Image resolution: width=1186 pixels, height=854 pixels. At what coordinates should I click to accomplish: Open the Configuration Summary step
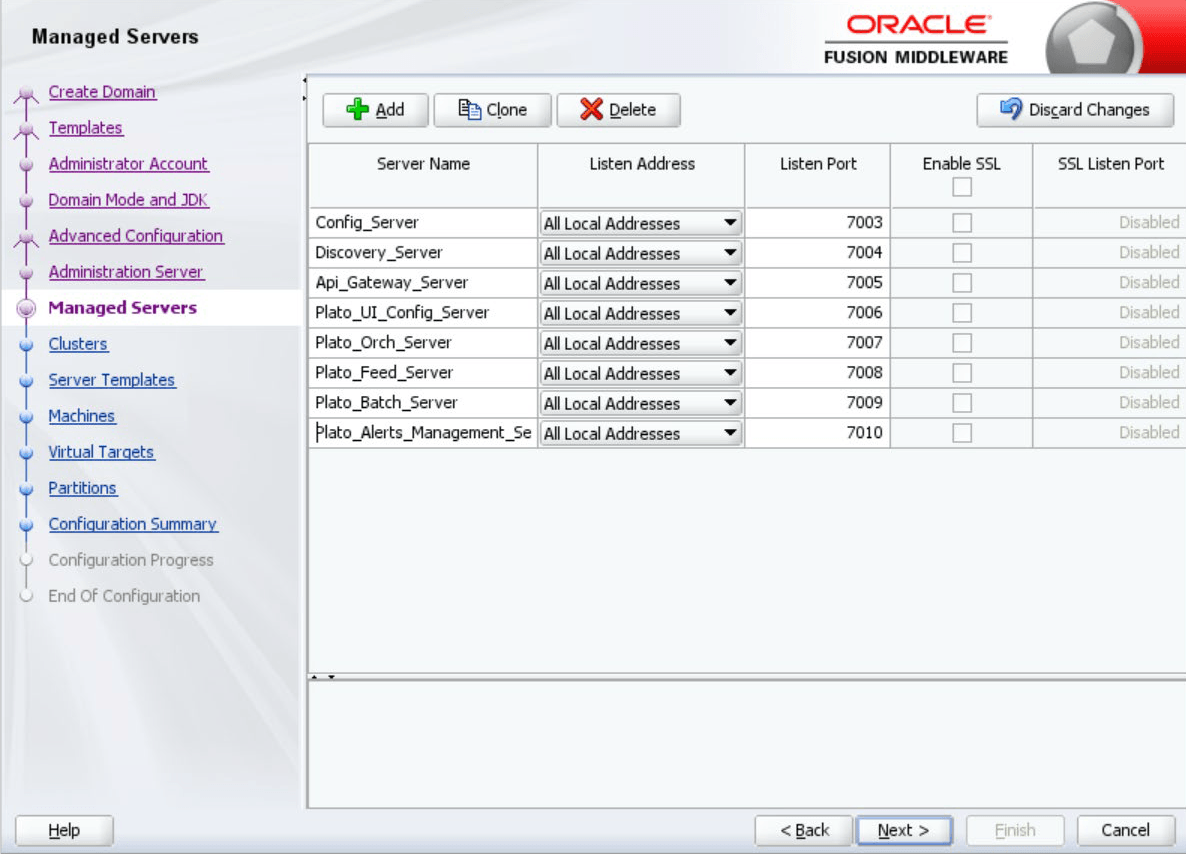click(x=132, y=524)
